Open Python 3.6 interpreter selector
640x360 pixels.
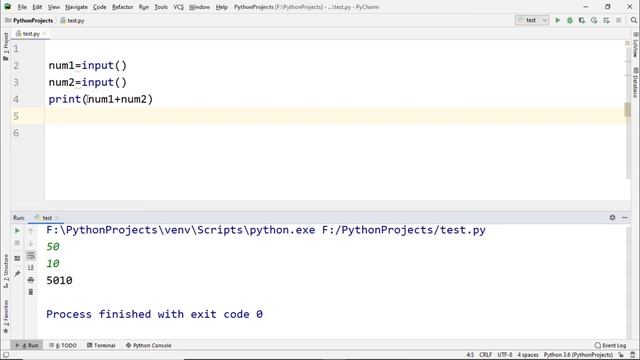click(x=578, y=355)
